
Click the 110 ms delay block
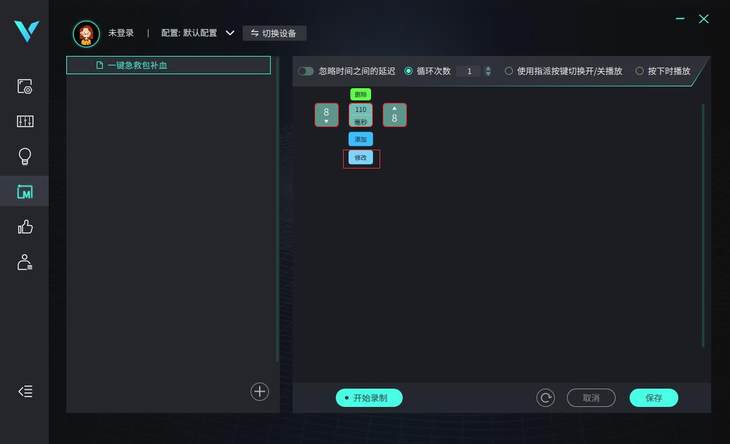coord(361,115)
